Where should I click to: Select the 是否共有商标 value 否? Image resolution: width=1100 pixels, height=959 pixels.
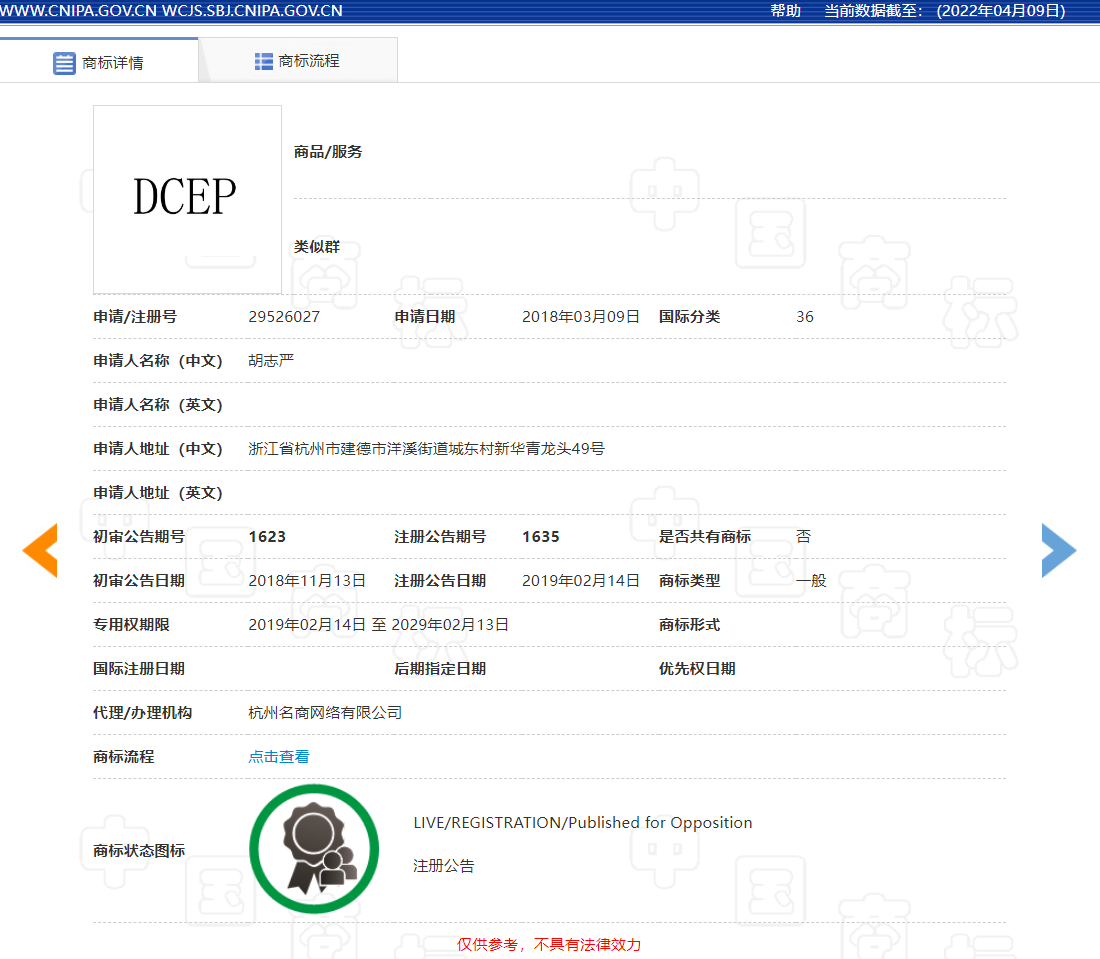804,537
